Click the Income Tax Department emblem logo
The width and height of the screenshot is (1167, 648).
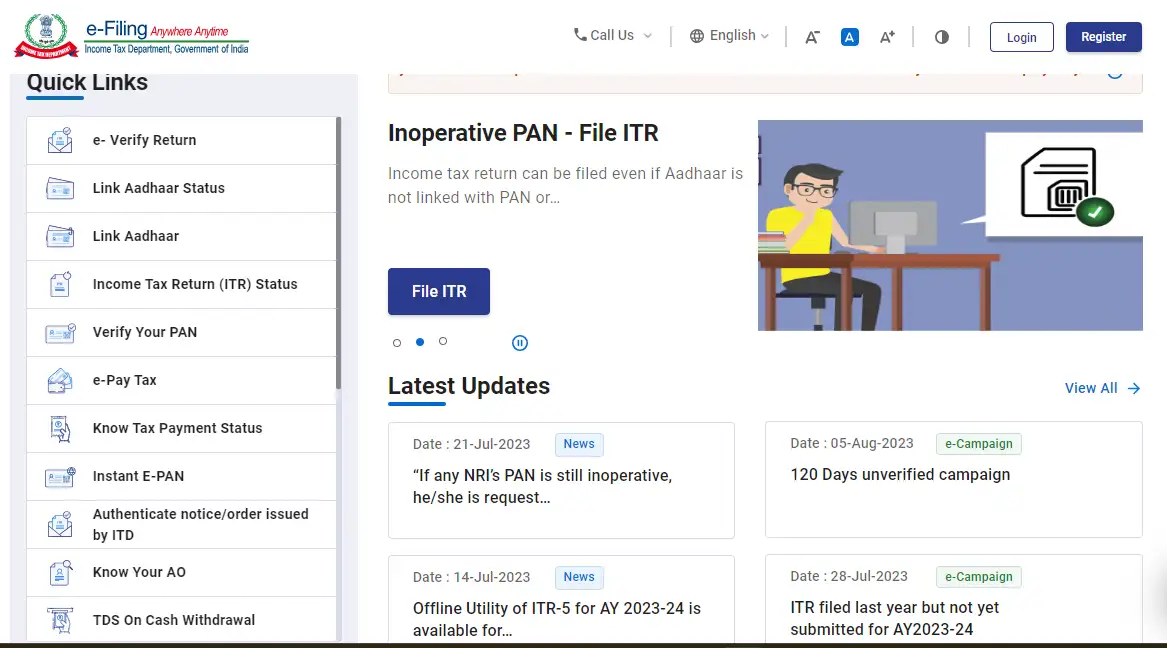pos(43,34)
